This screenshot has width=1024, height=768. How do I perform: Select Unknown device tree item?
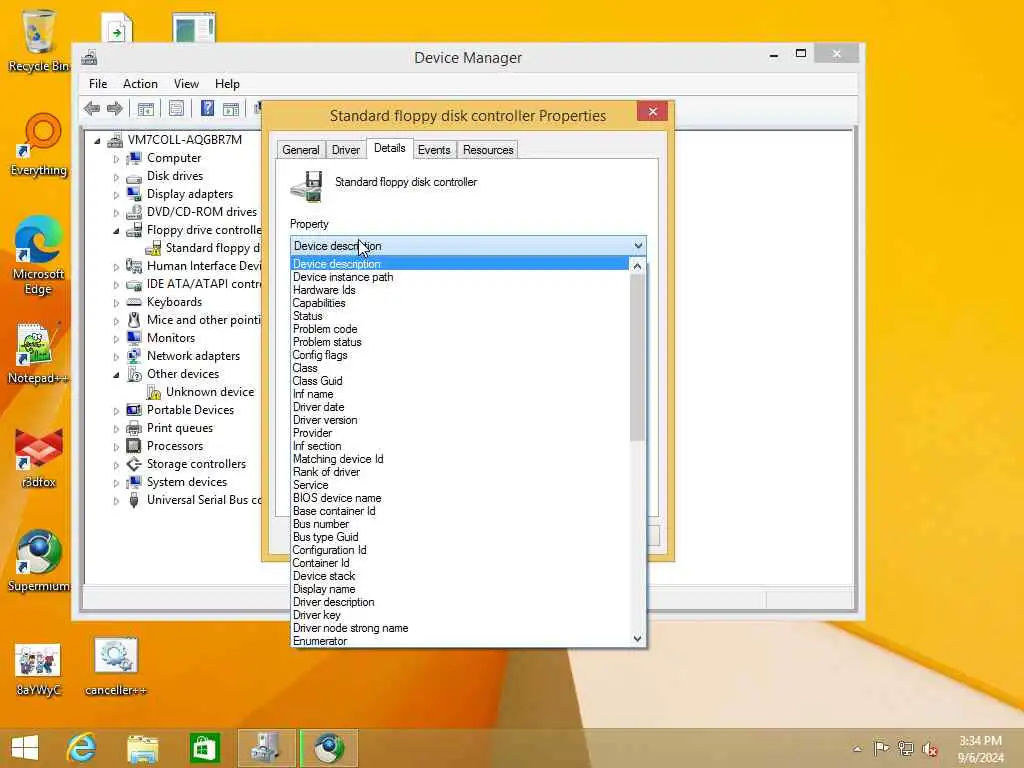(x=210, y=392)
